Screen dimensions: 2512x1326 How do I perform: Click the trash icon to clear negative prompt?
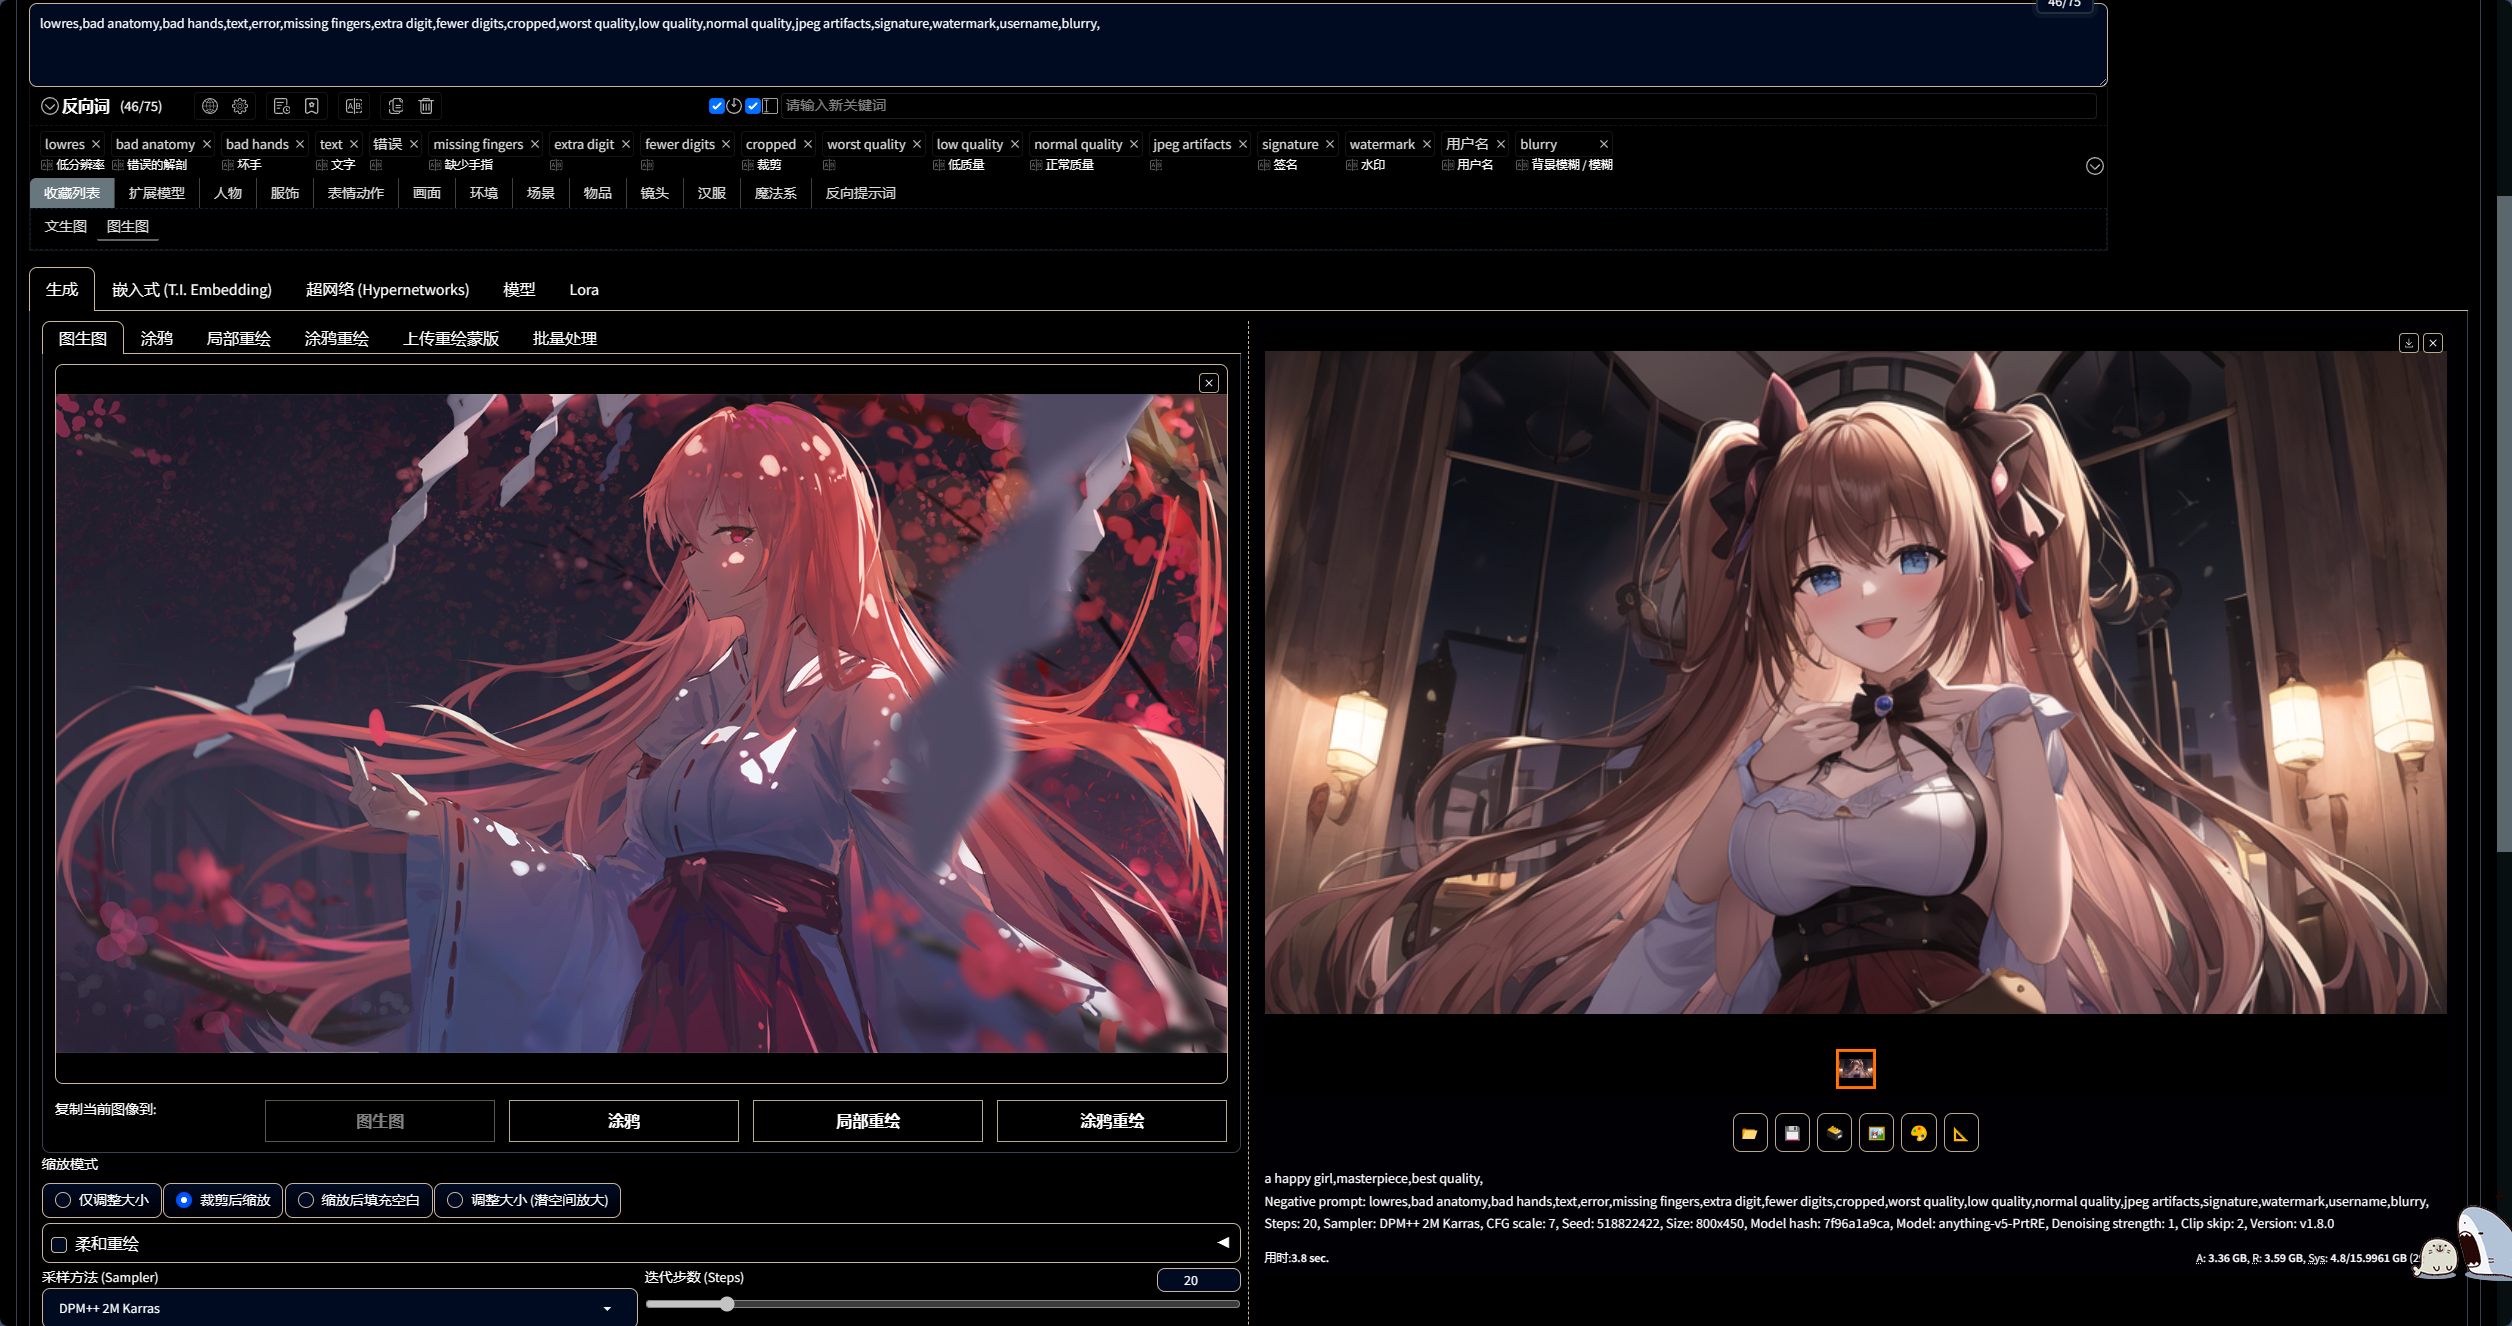click(426, 106)
